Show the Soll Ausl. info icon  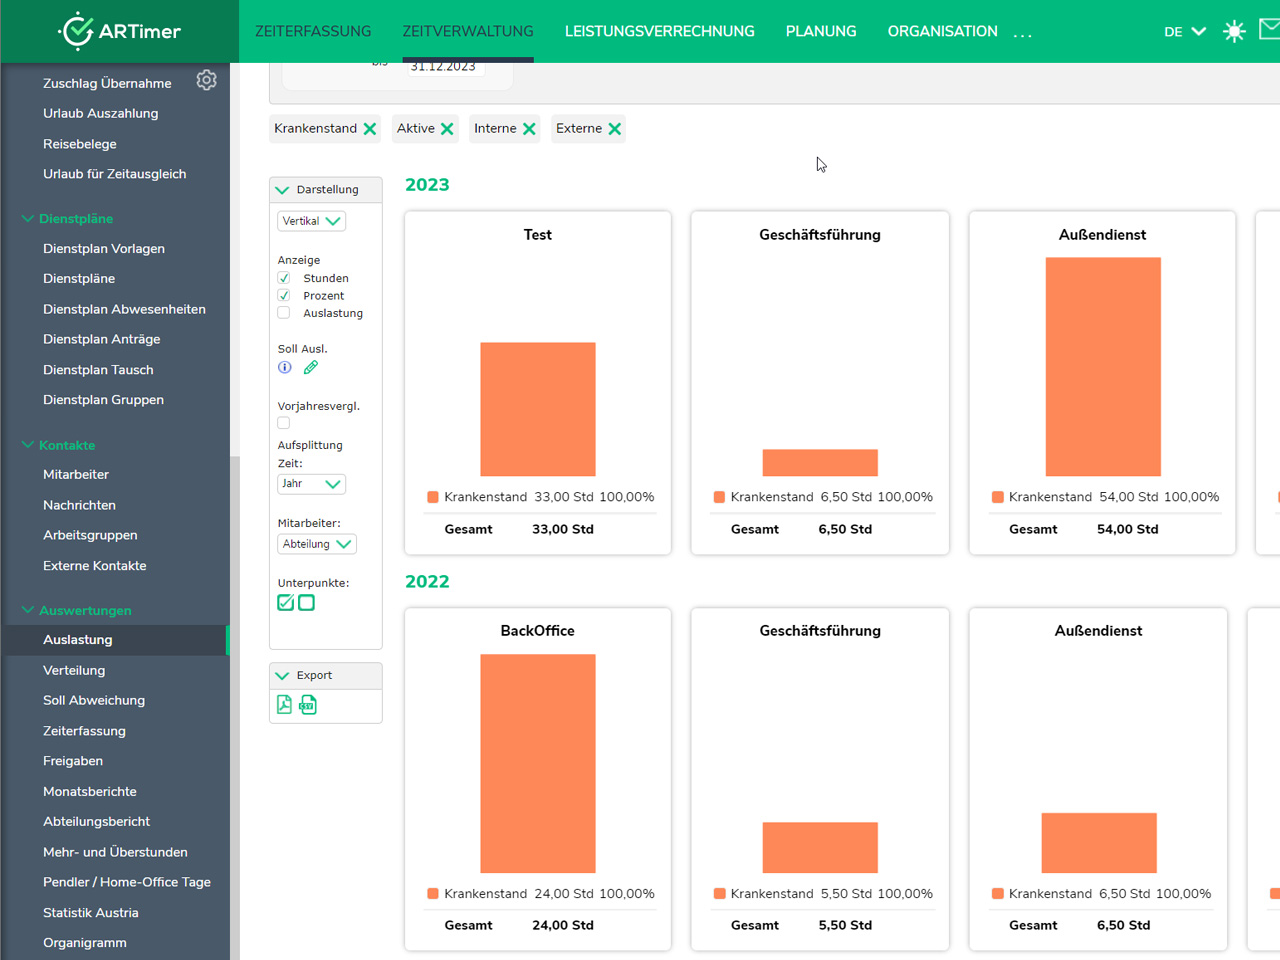[285, 367]
